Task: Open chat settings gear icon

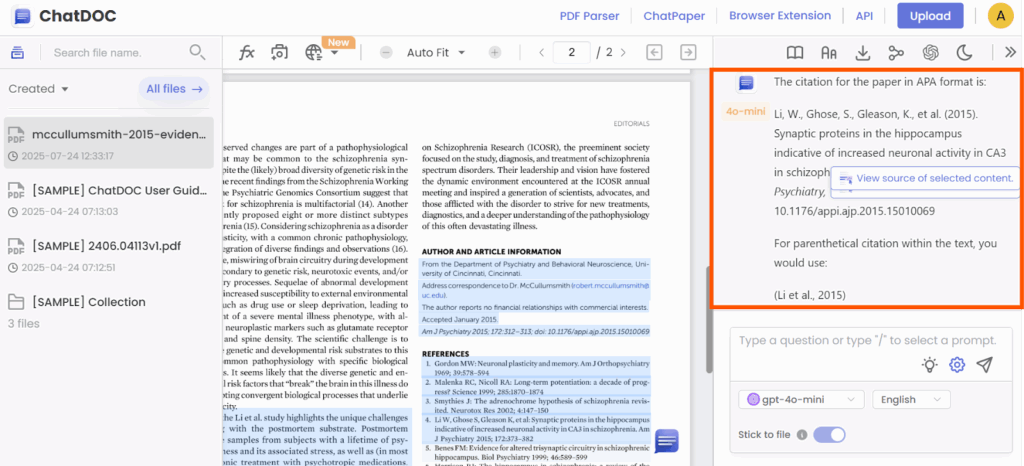Action: [x=957, y=365]
